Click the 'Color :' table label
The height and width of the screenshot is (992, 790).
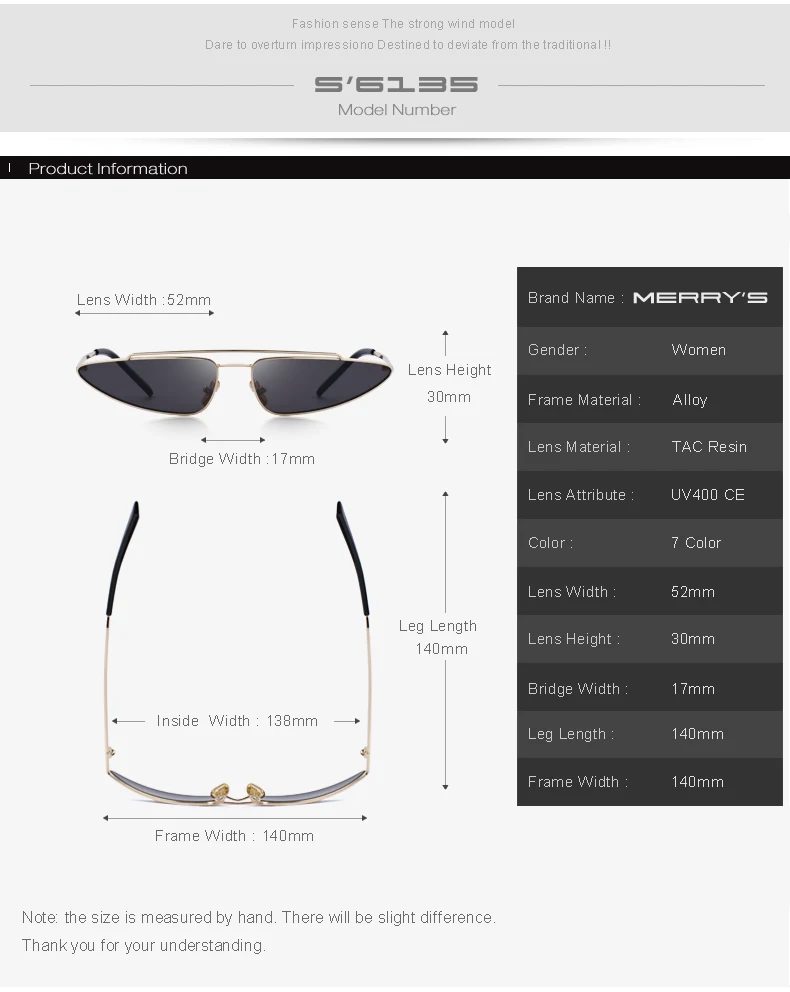click(550, 543)
